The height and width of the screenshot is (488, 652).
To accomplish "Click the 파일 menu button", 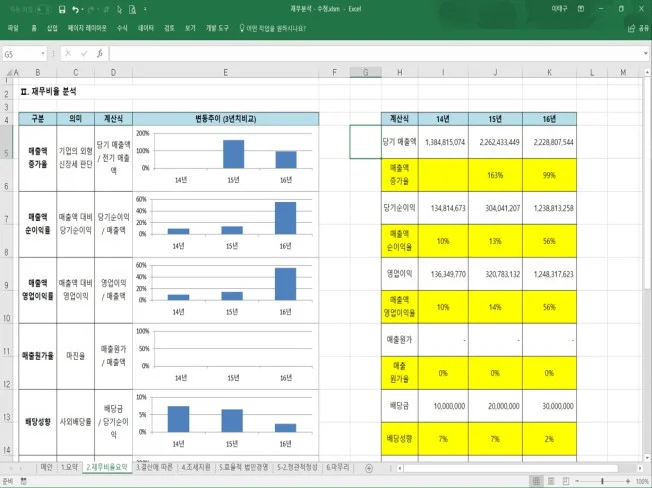I will [13, 29].
